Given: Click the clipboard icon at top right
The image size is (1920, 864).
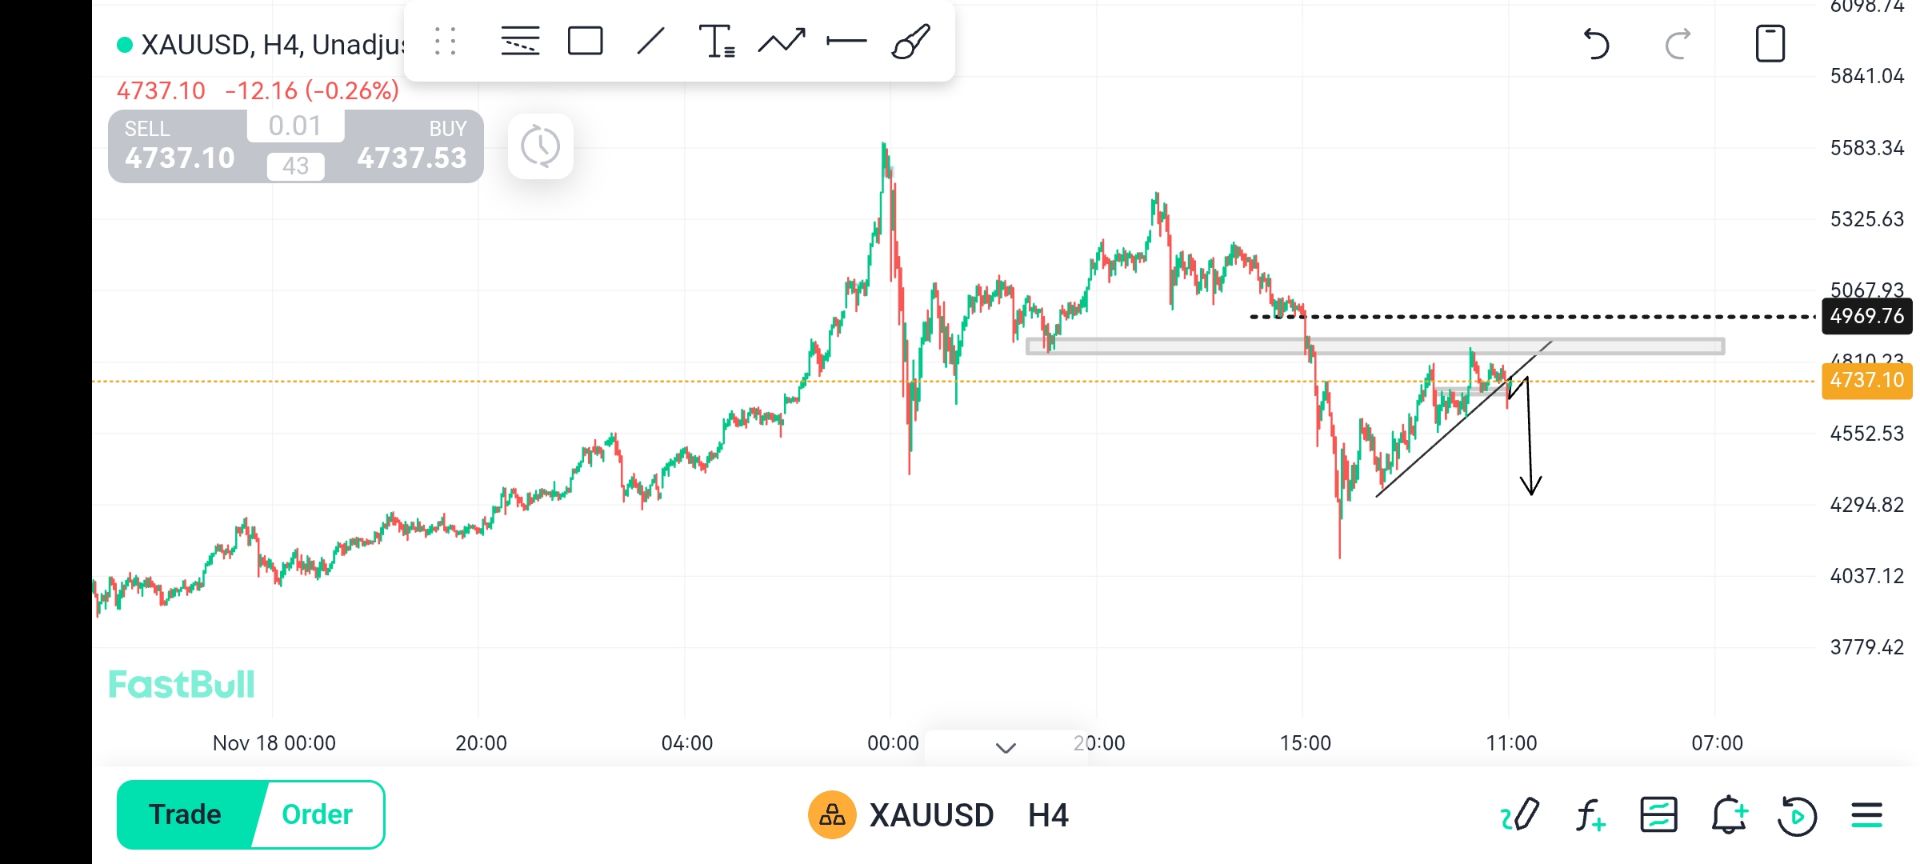Looking at the screenshot, I should coord(1770,44).
